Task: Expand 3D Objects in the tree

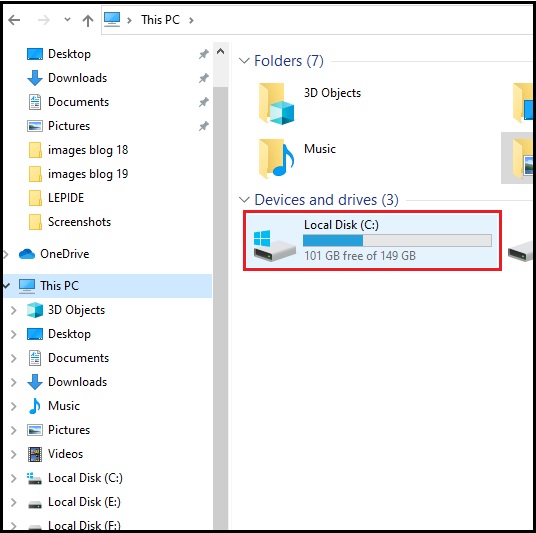Action: (14, 310)
